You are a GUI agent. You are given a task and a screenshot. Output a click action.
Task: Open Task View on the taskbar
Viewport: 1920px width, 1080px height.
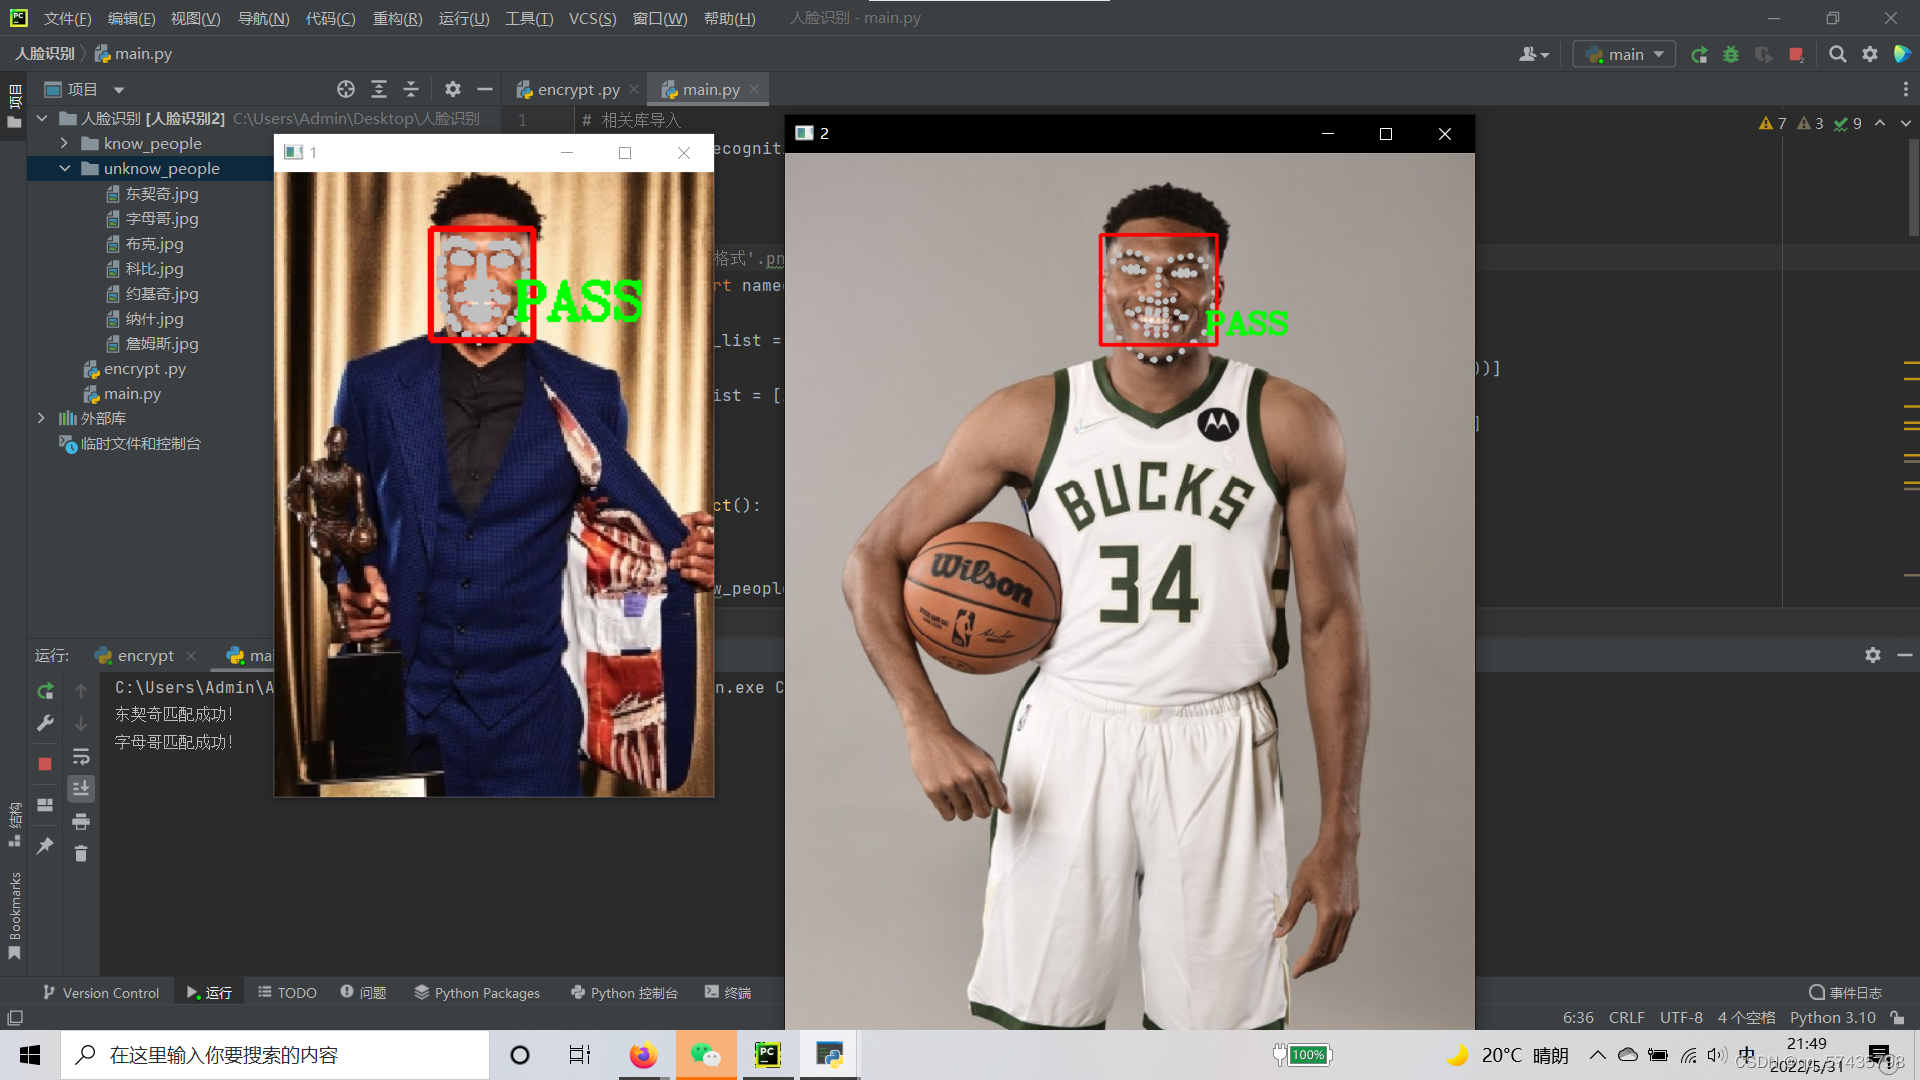tap(580, 1055)
